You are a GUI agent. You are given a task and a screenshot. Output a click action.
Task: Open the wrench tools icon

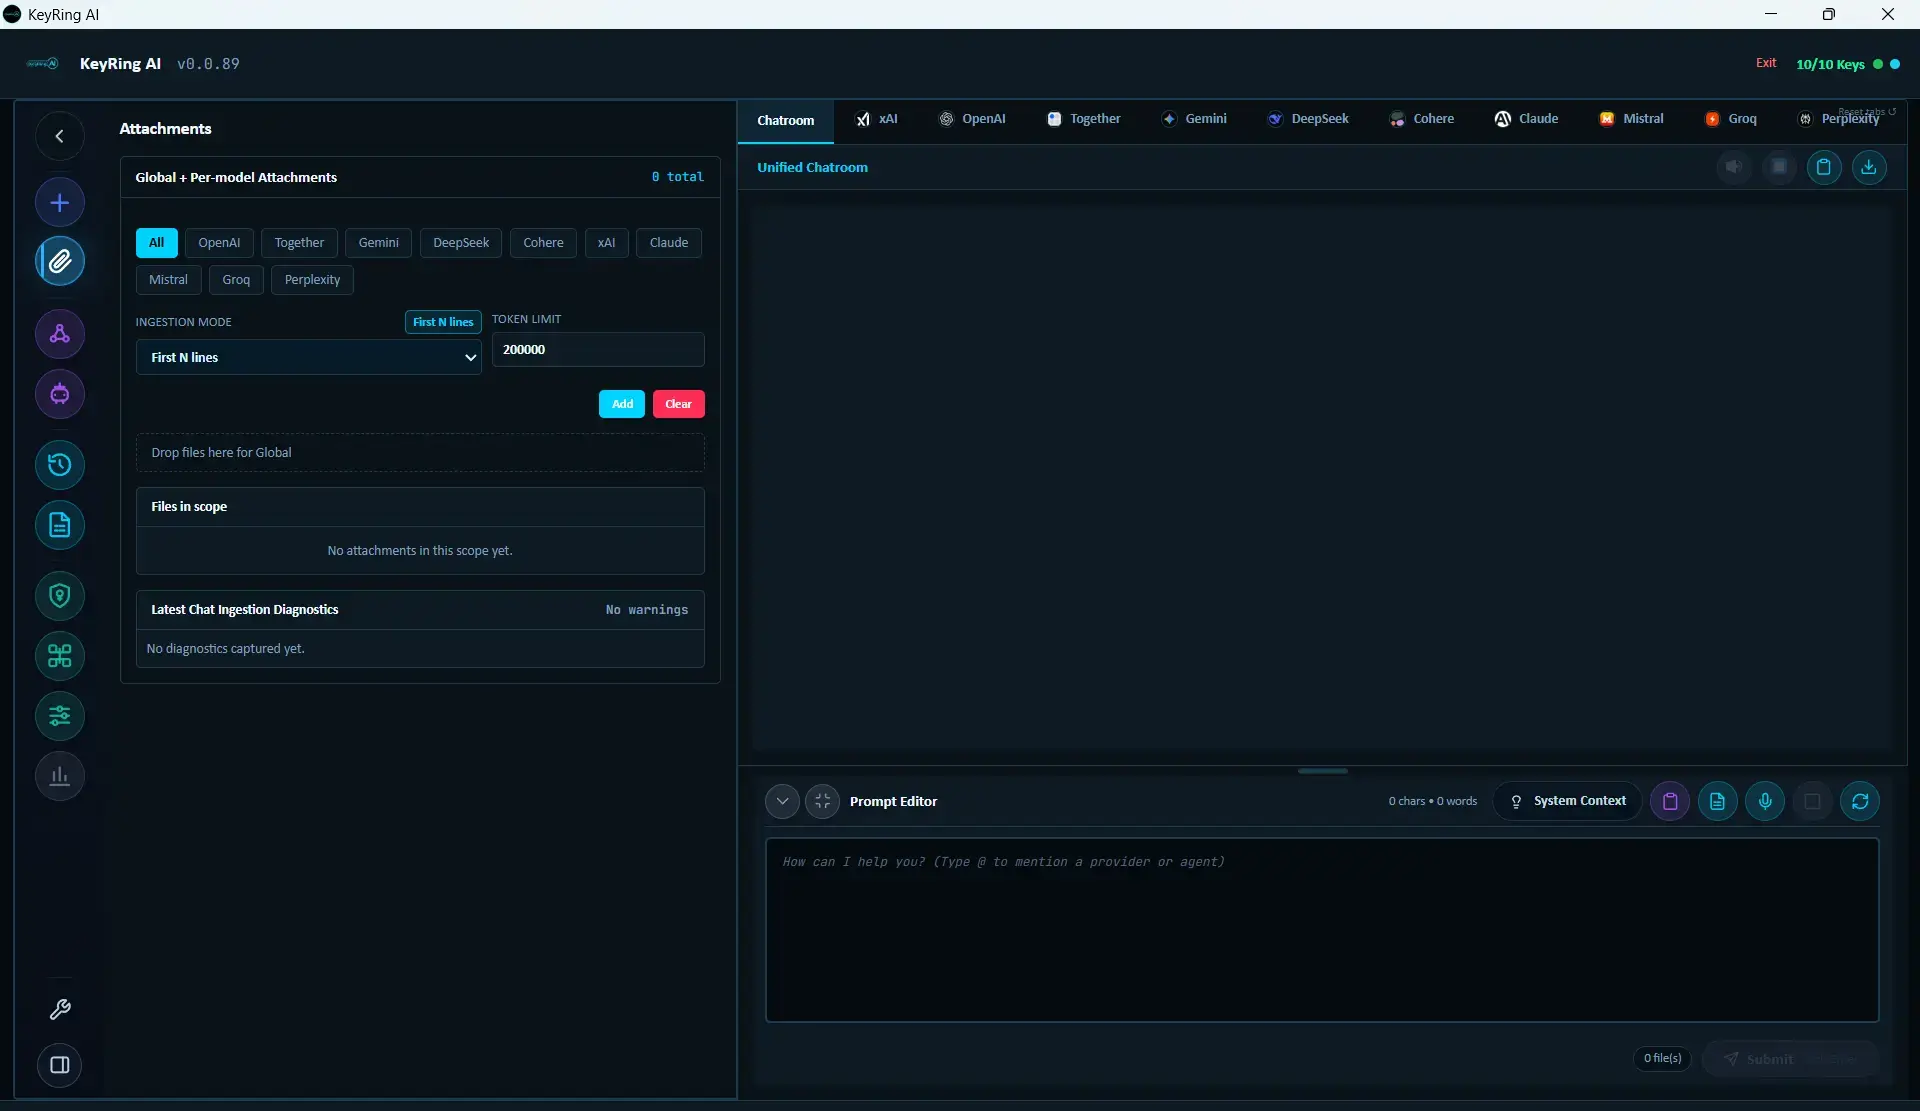60,1010
